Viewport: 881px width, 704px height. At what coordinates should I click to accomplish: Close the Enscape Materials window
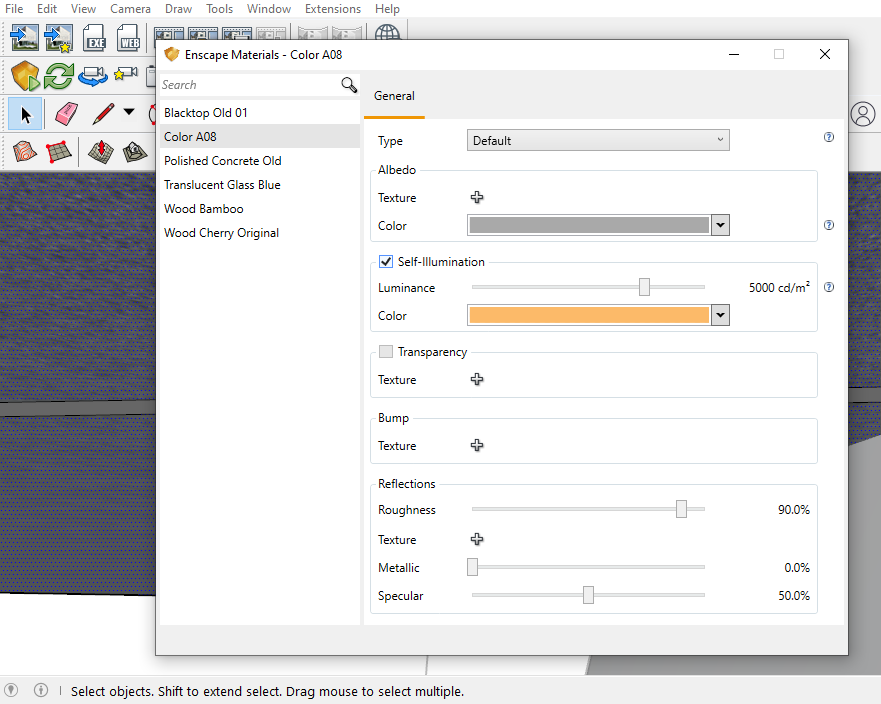(825, 54)
